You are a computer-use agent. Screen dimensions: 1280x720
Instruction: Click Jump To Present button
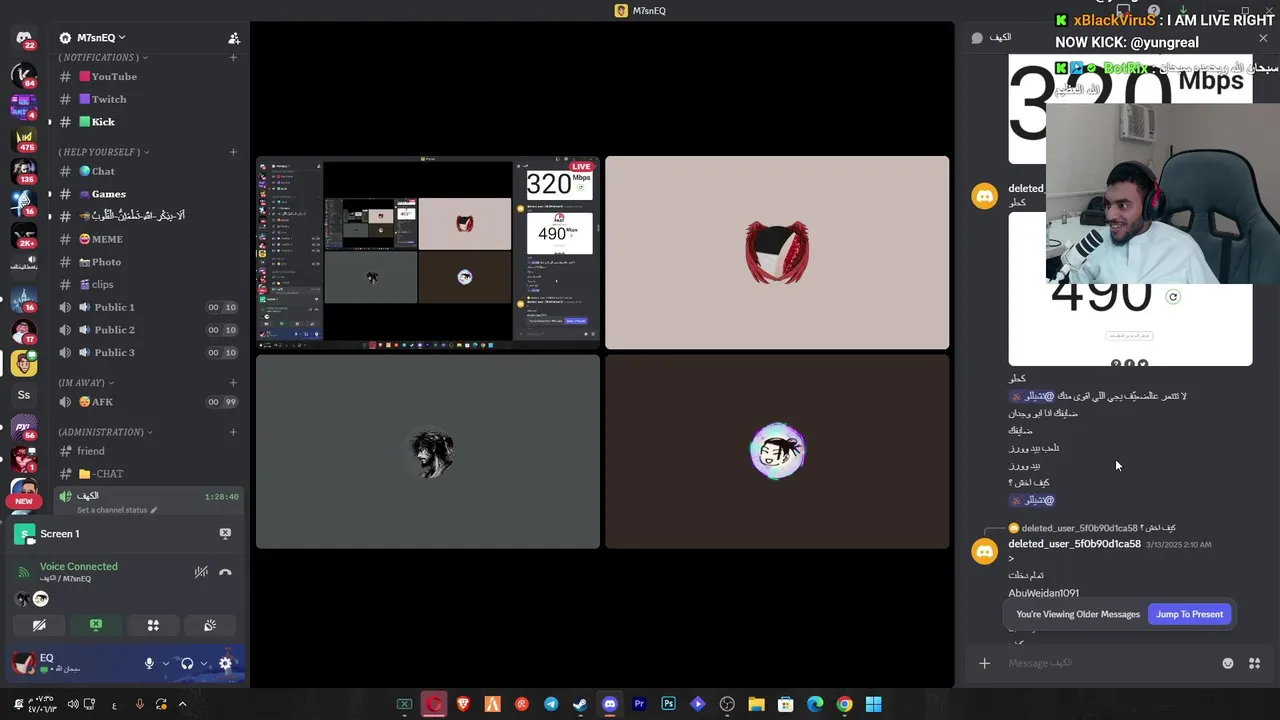point(1189,614)
